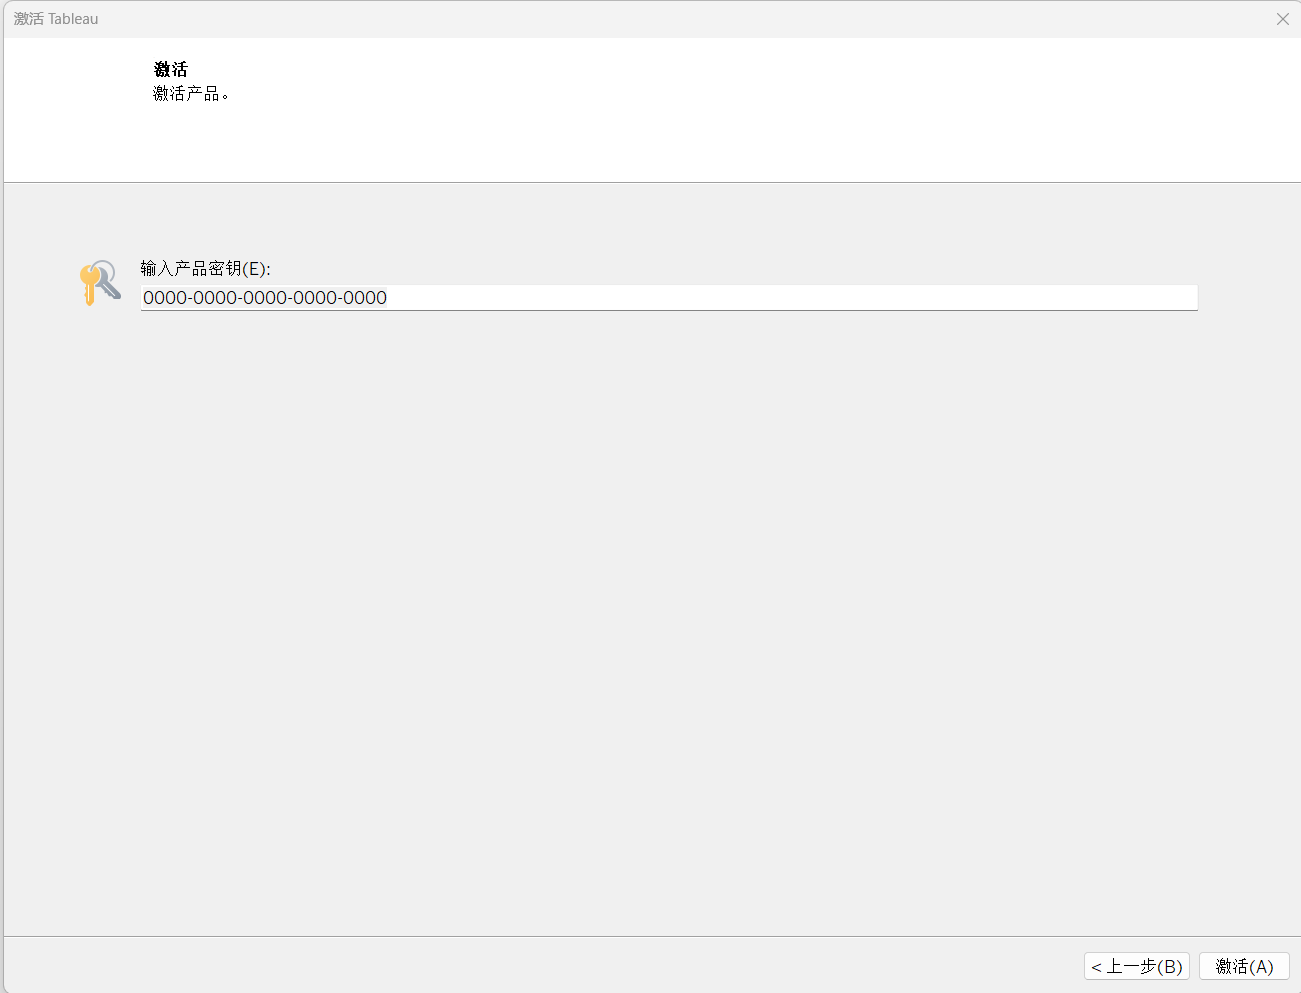This screenshot has height=993, width=1301.
Task: Place cursor in the 0000-0000-0000-0000-0000 key text
Action: pyautogui.click(x=265, y=298)
